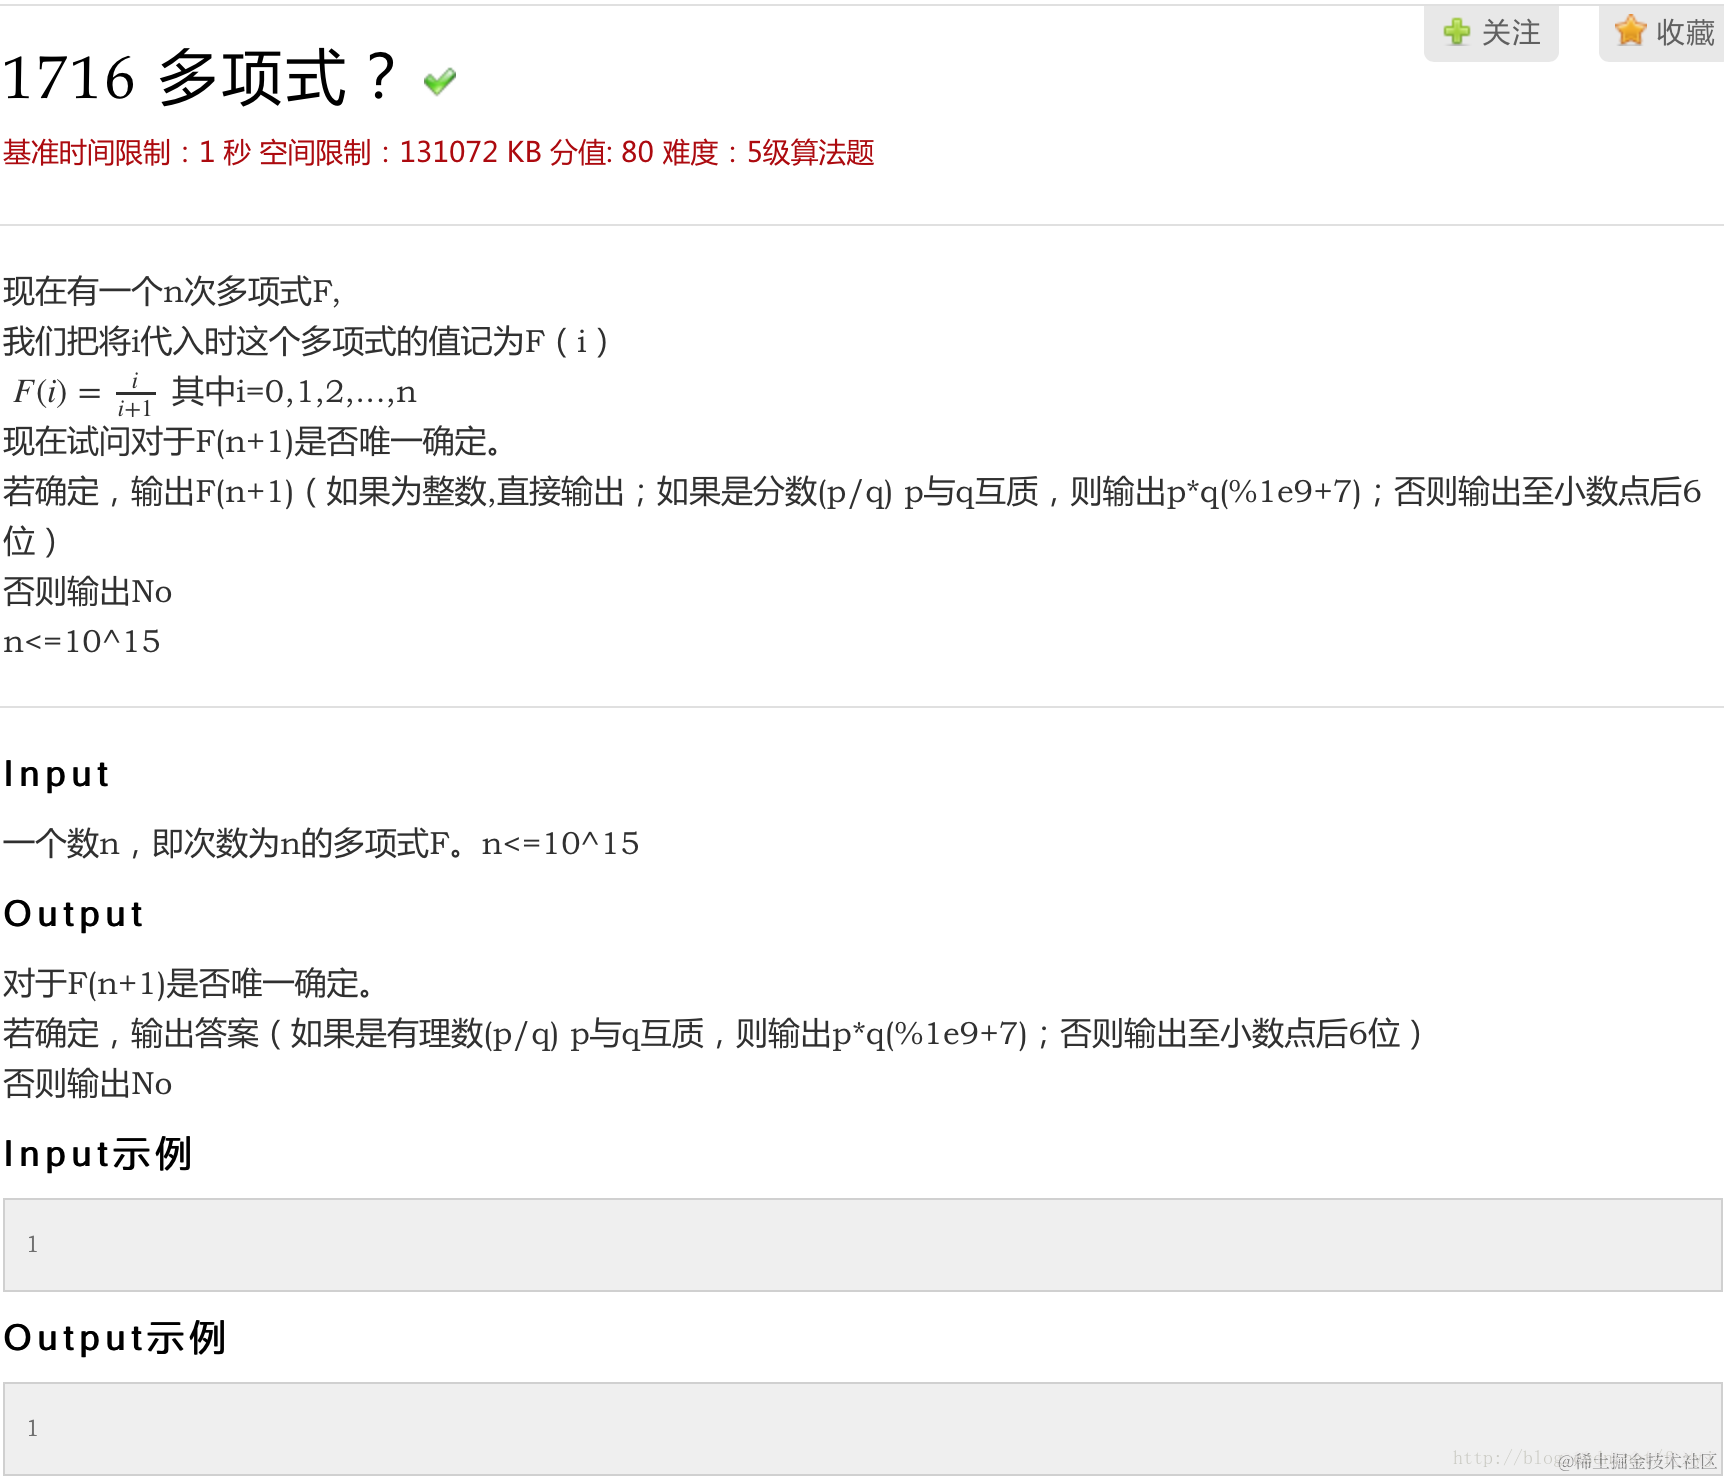Click the formula F(i) = i/(i+1)

coord(84,393)
